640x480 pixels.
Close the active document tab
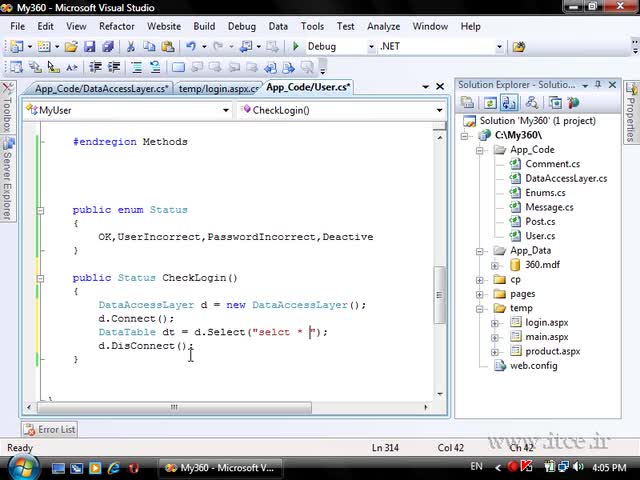point(440,87)
